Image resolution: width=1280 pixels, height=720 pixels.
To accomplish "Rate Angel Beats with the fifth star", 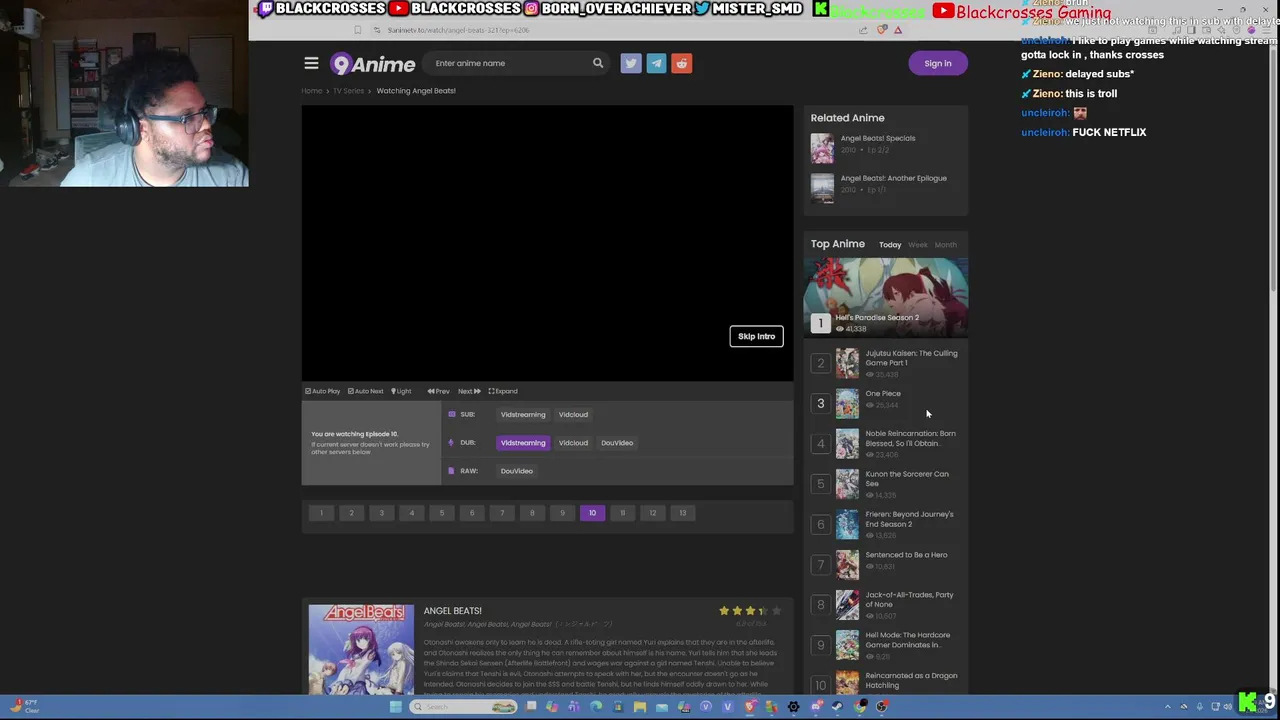I will click(776, 610).
